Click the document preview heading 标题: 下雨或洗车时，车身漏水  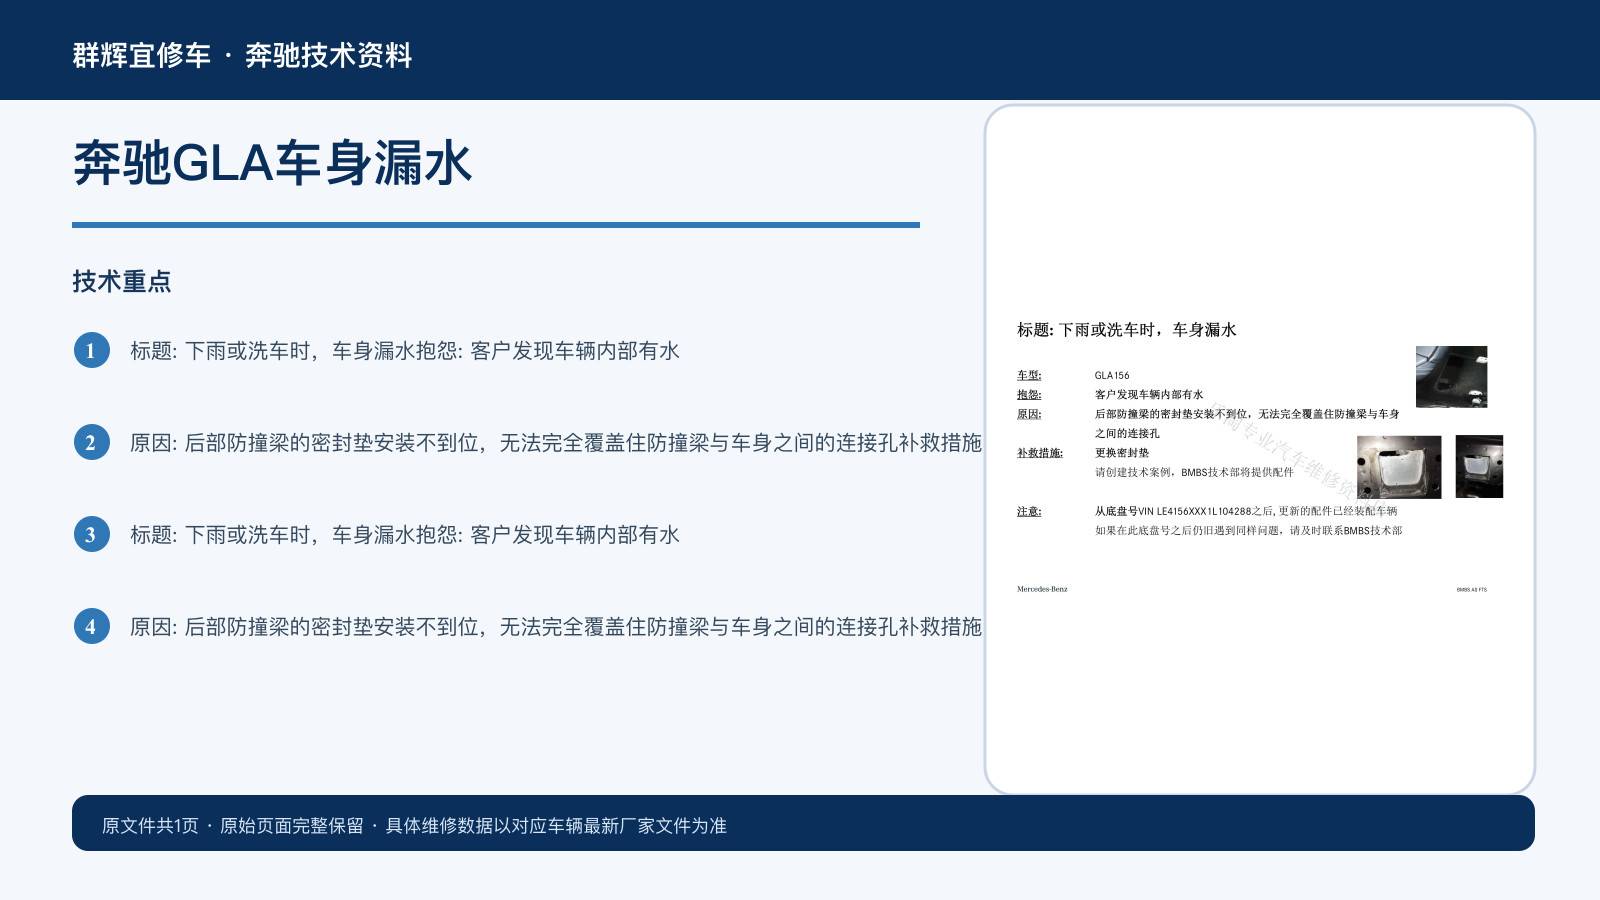[1127, 330]
